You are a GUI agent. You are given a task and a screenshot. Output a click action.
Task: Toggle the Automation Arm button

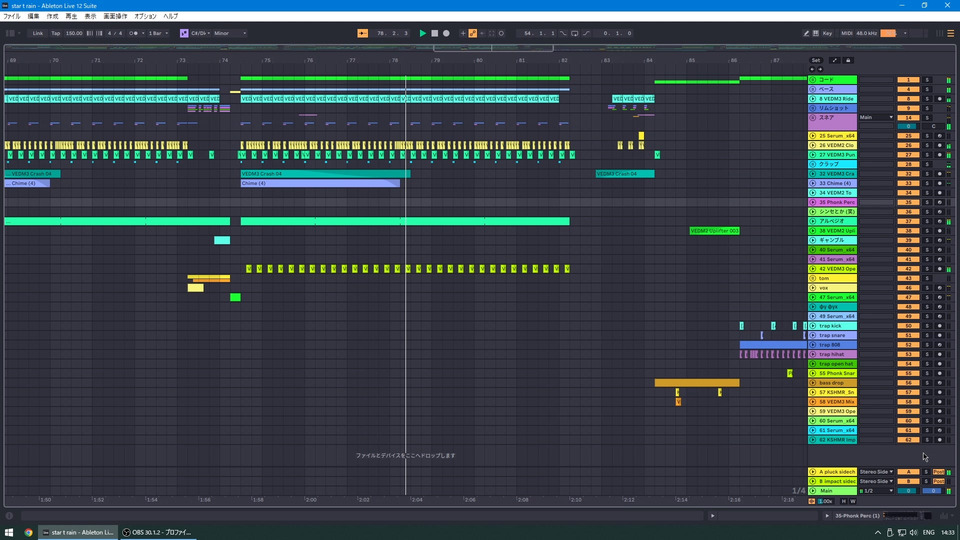pos(473,33)
